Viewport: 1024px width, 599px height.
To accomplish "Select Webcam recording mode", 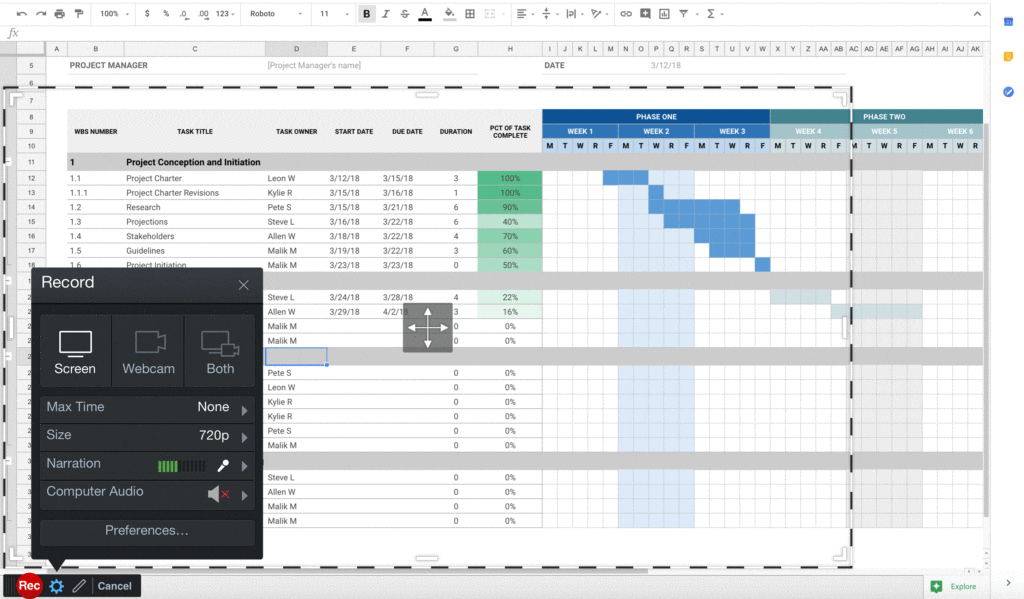I will 148,353.
